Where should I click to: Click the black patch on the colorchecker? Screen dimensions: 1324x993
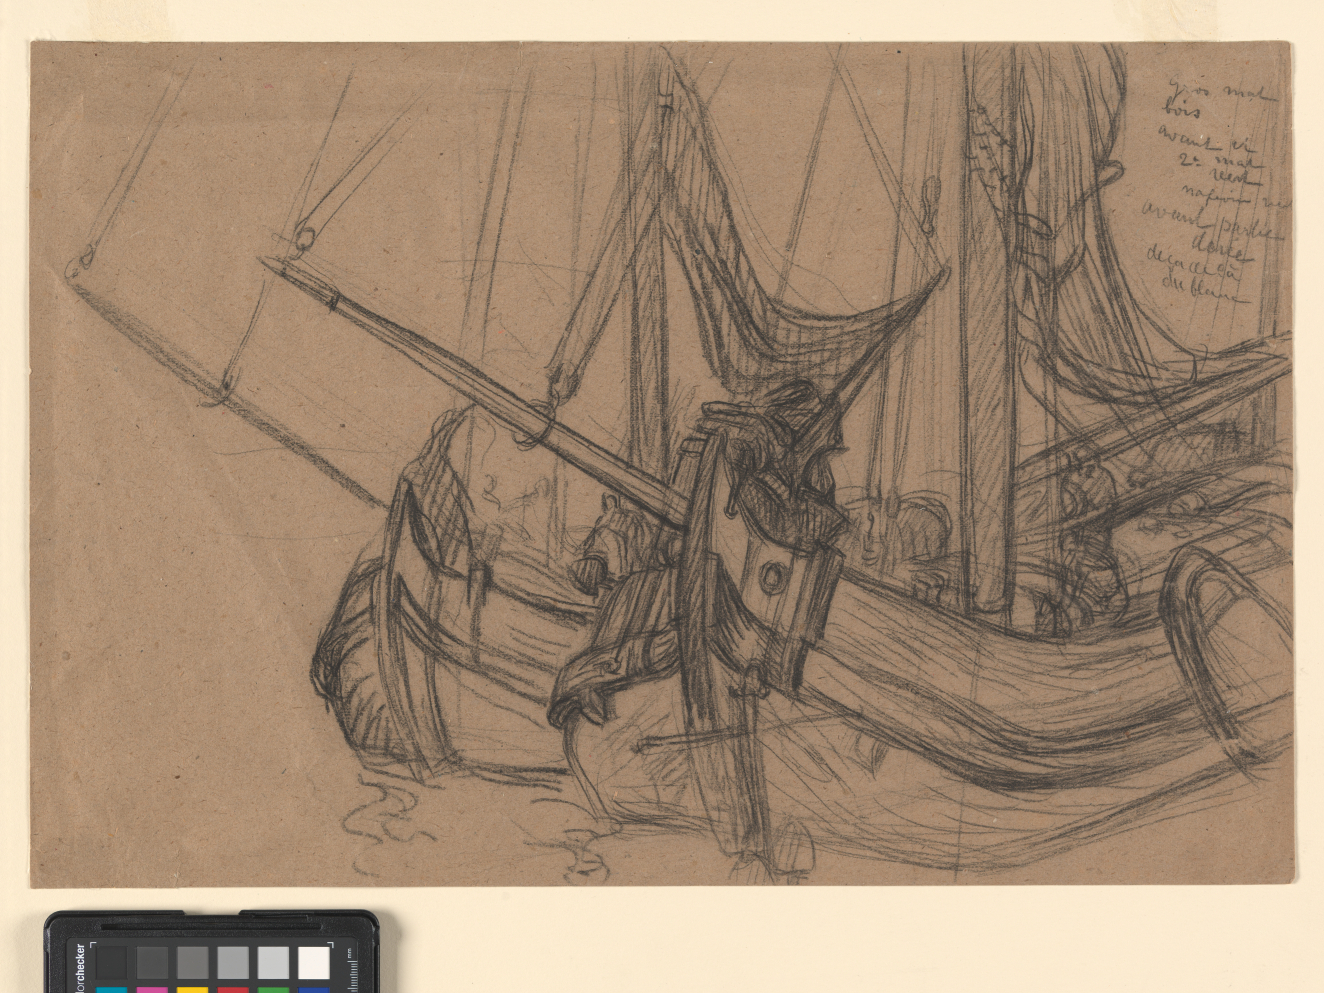[x=111, y=963]
